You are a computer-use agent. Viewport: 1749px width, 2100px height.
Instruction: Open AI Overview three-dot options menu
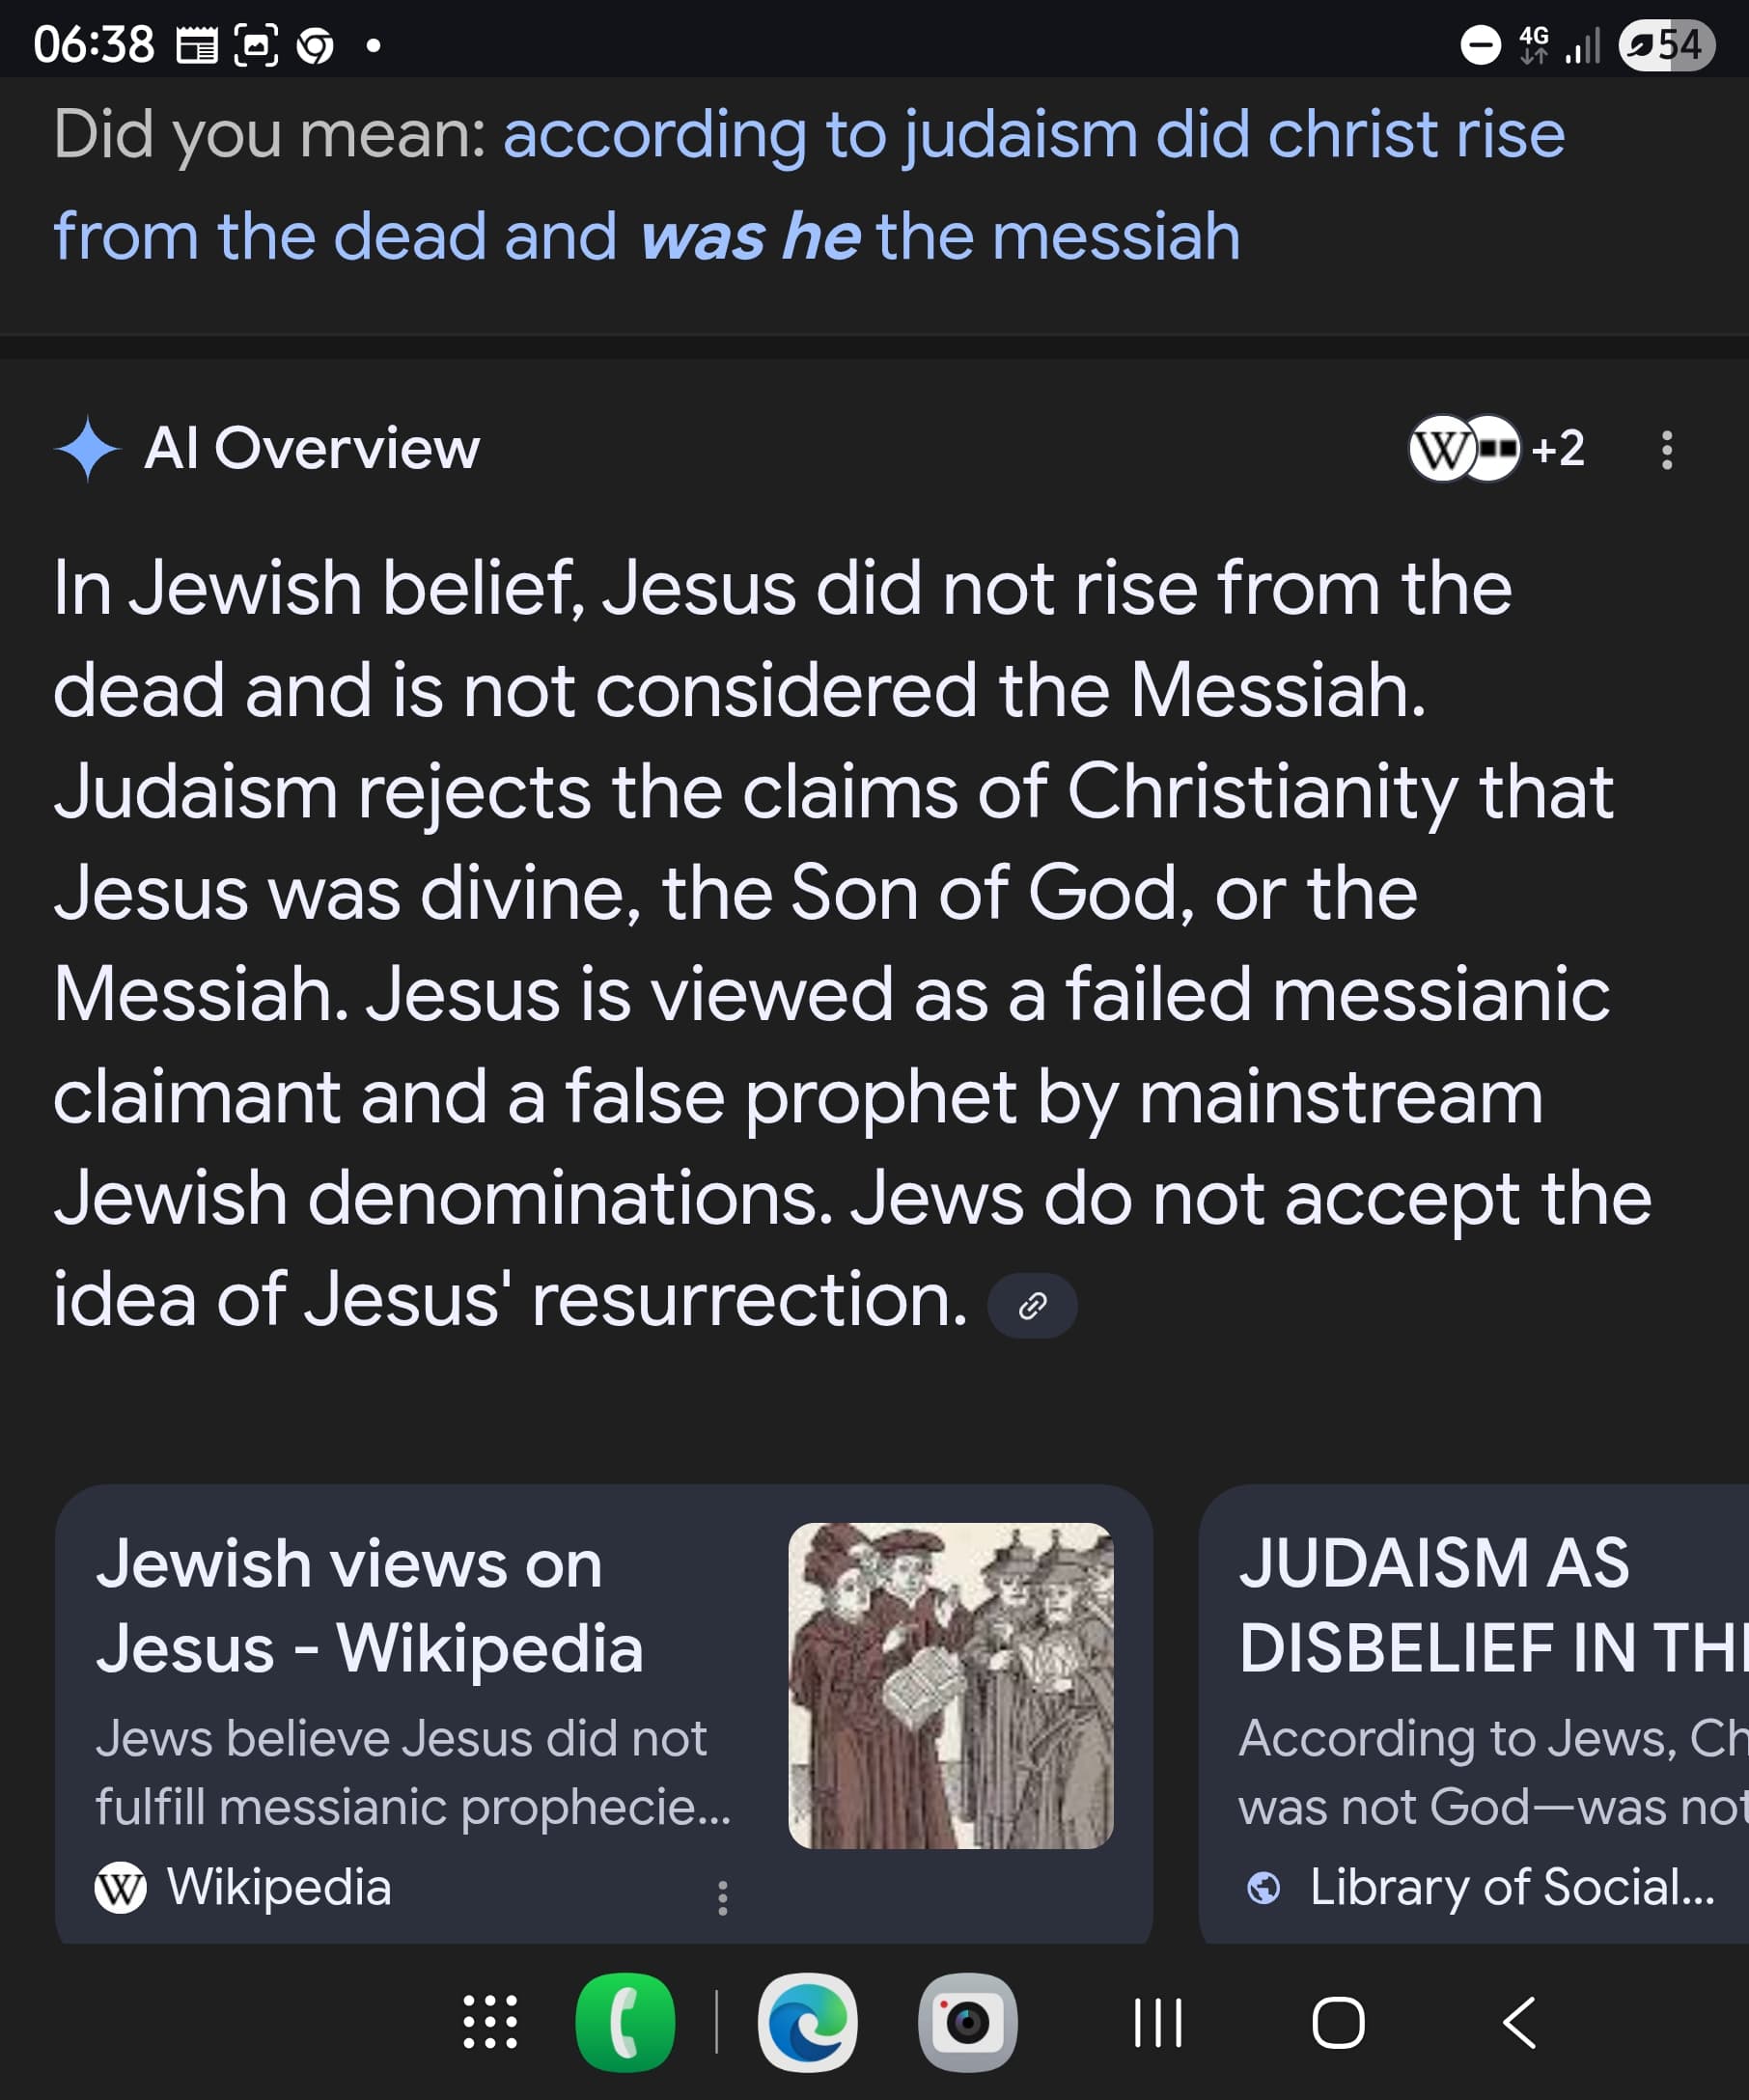[1666, 450]
